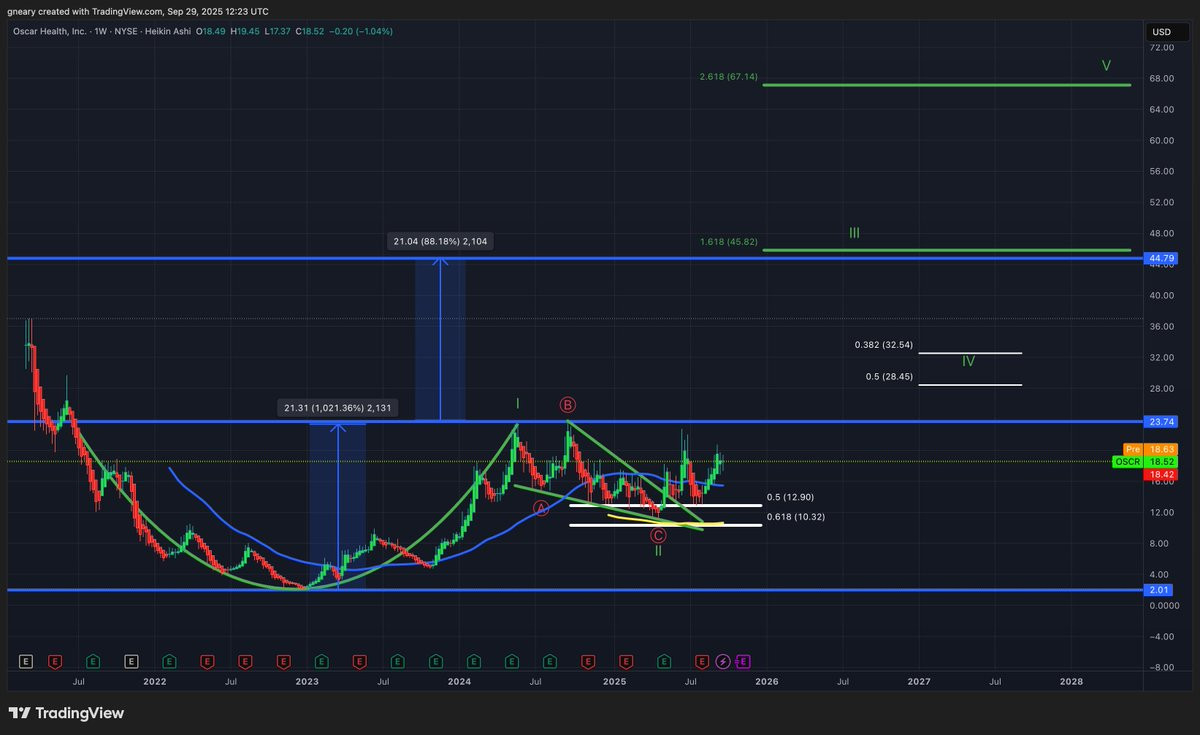Click the 21.04 (88.18%) measurement label

pos(440,241)
